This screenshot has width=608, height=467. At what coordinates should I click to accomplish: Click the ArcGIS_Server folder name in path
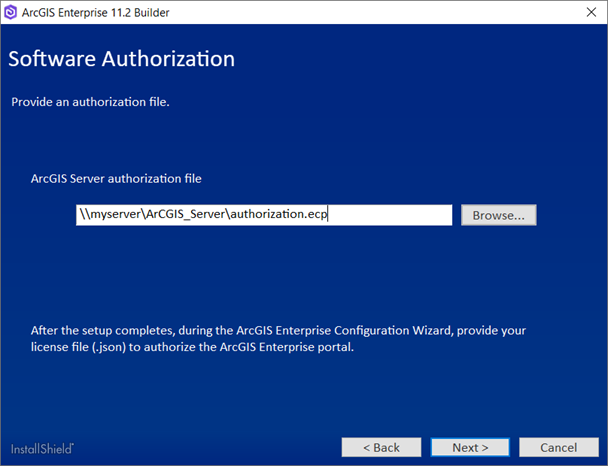pyautogui.click(x=188, y=215)
